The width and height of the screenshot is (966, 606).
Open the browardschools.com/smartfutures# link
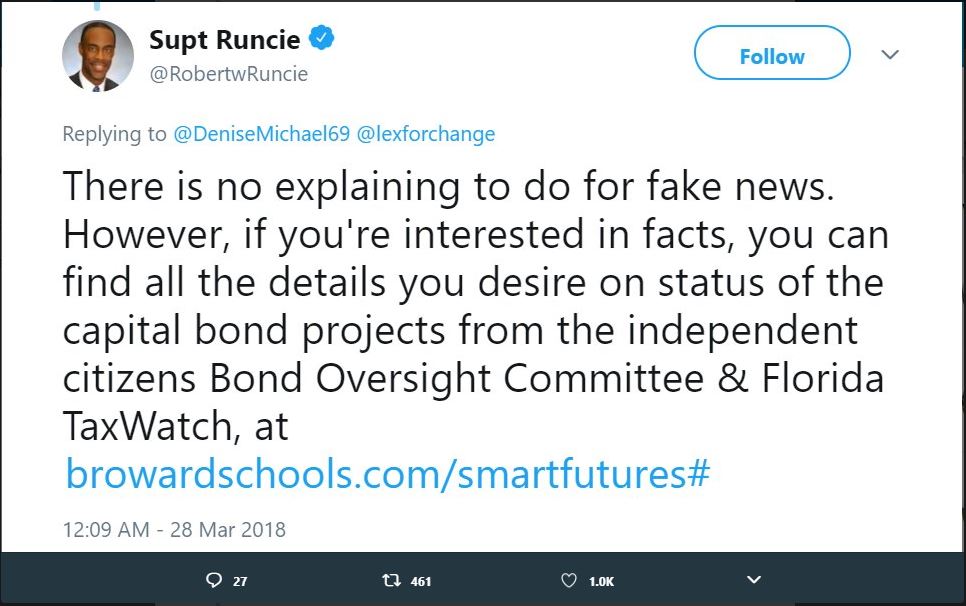tap(387, 474)
